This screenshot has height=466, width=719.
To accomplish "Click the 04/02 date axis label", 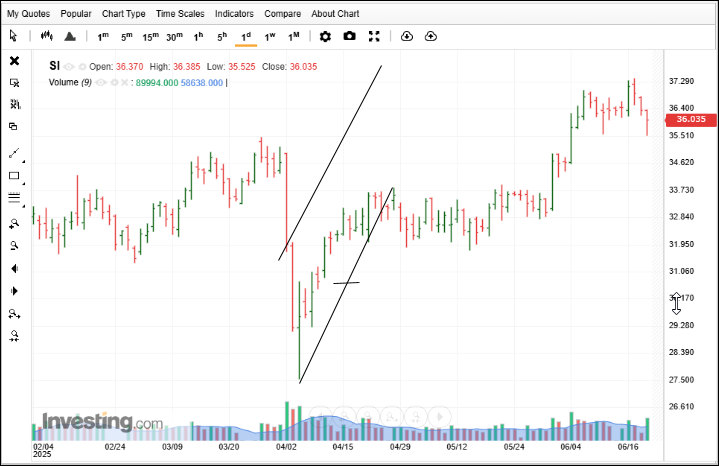I will 286,447.
